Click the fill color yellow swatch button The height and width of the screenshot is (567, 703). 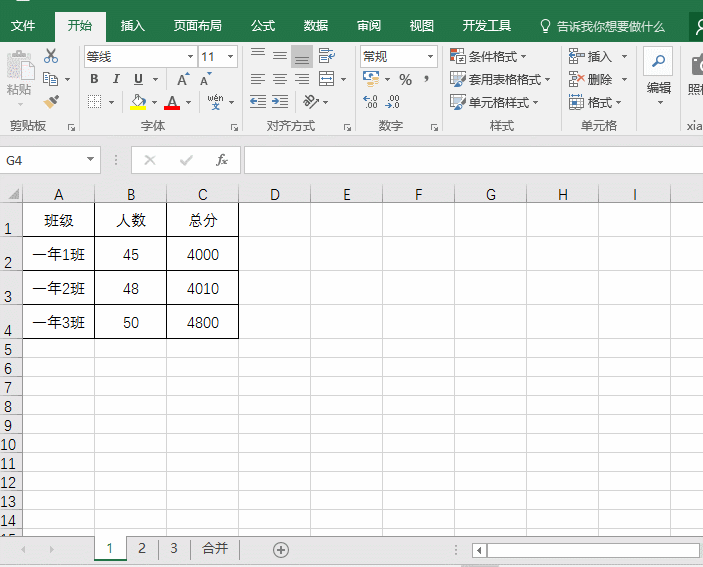coord(138,102)
